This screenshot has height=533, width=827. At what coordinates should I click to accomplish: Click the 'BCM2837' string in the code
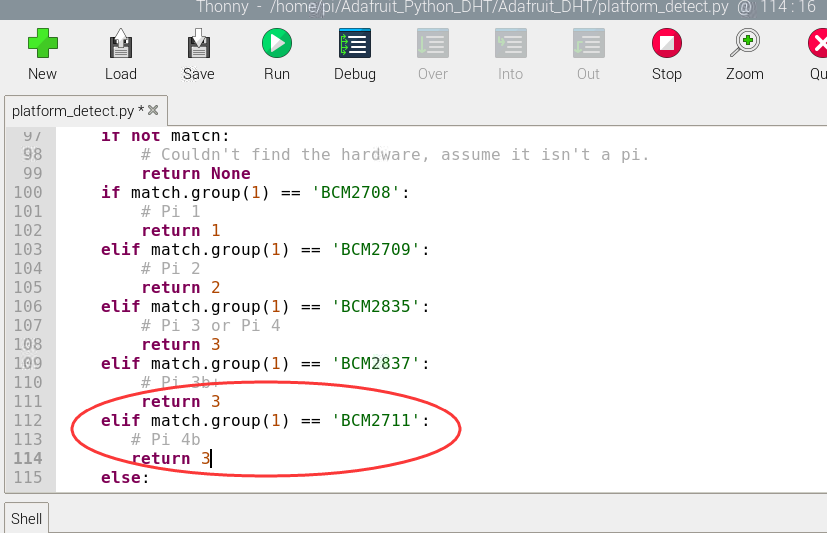376,363
